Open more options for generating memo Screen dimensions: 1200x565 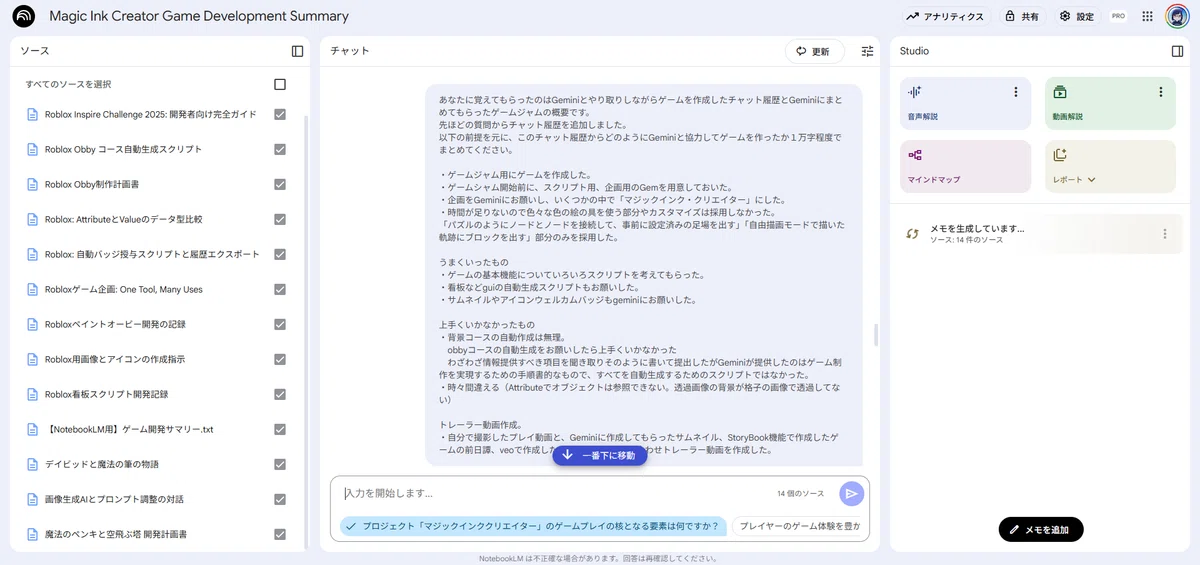tap(1165, 234)
